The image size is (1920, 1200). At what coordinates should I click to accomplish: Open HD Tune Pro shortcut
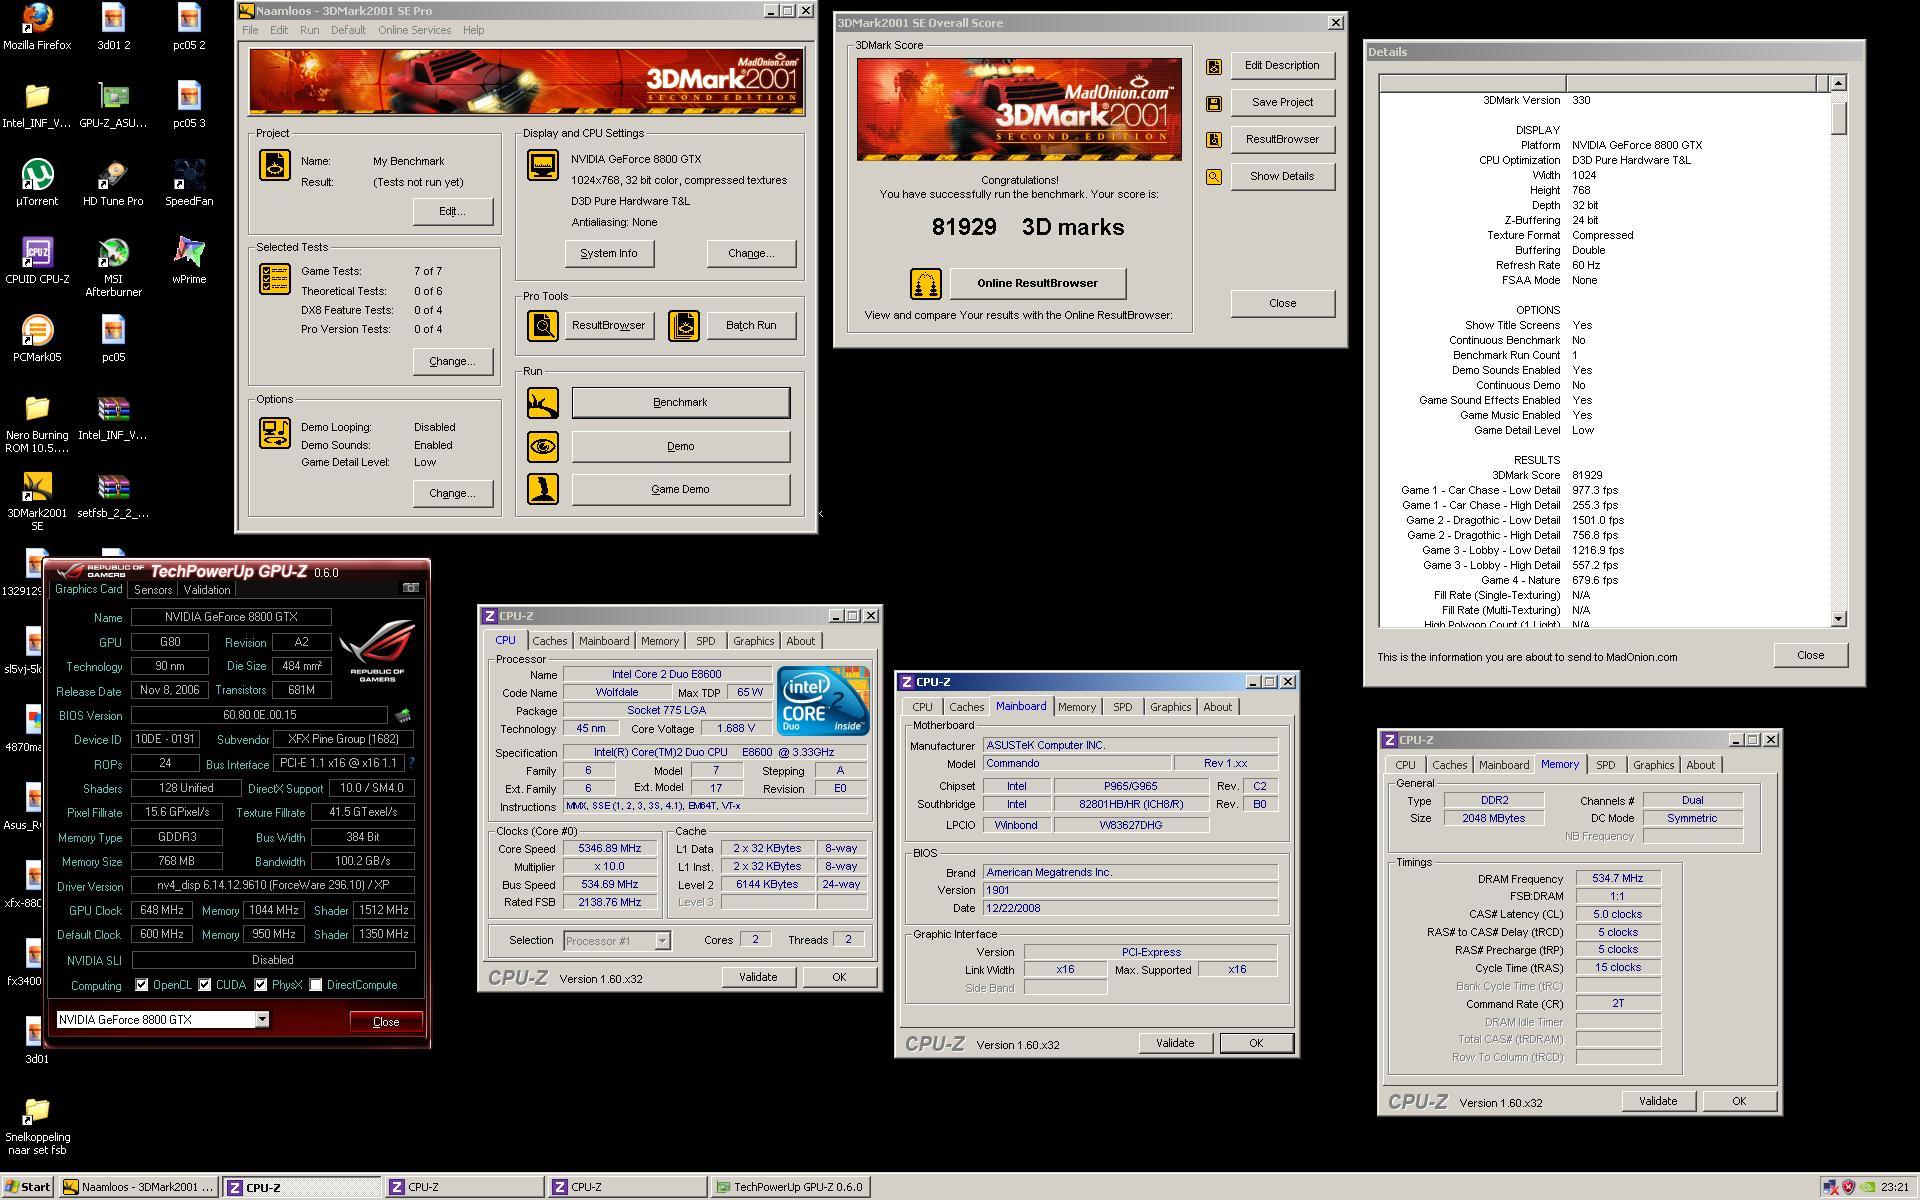pyautogui.click(x=113, y=183)
